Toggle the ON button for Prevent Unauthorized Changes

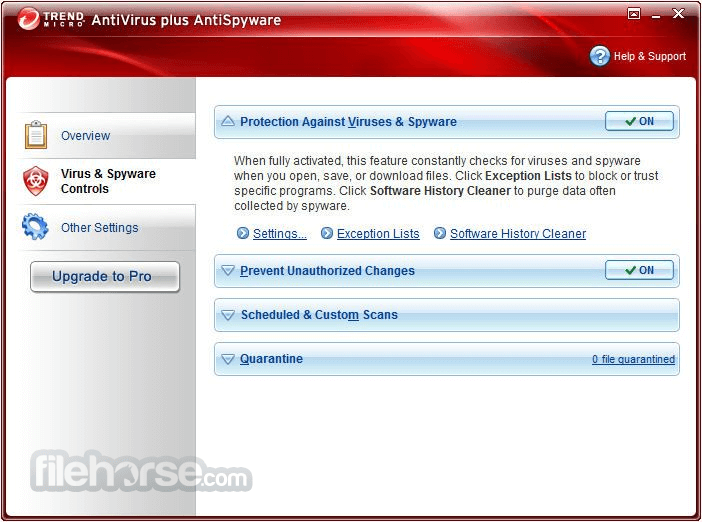click(x=639, y=270)
